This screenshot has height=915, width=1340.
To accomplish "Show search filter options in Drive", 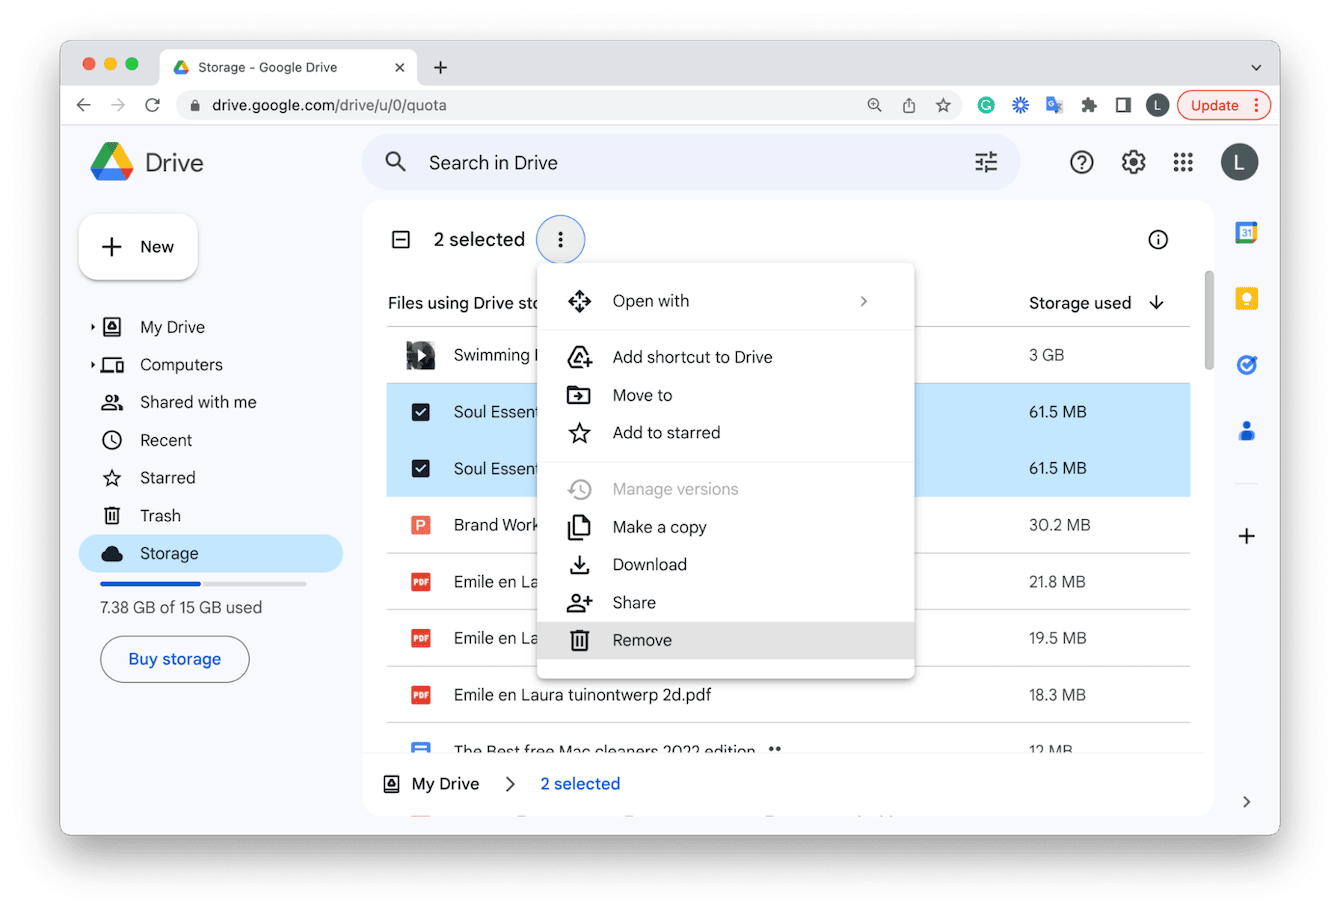I will (x=986, y=162).
